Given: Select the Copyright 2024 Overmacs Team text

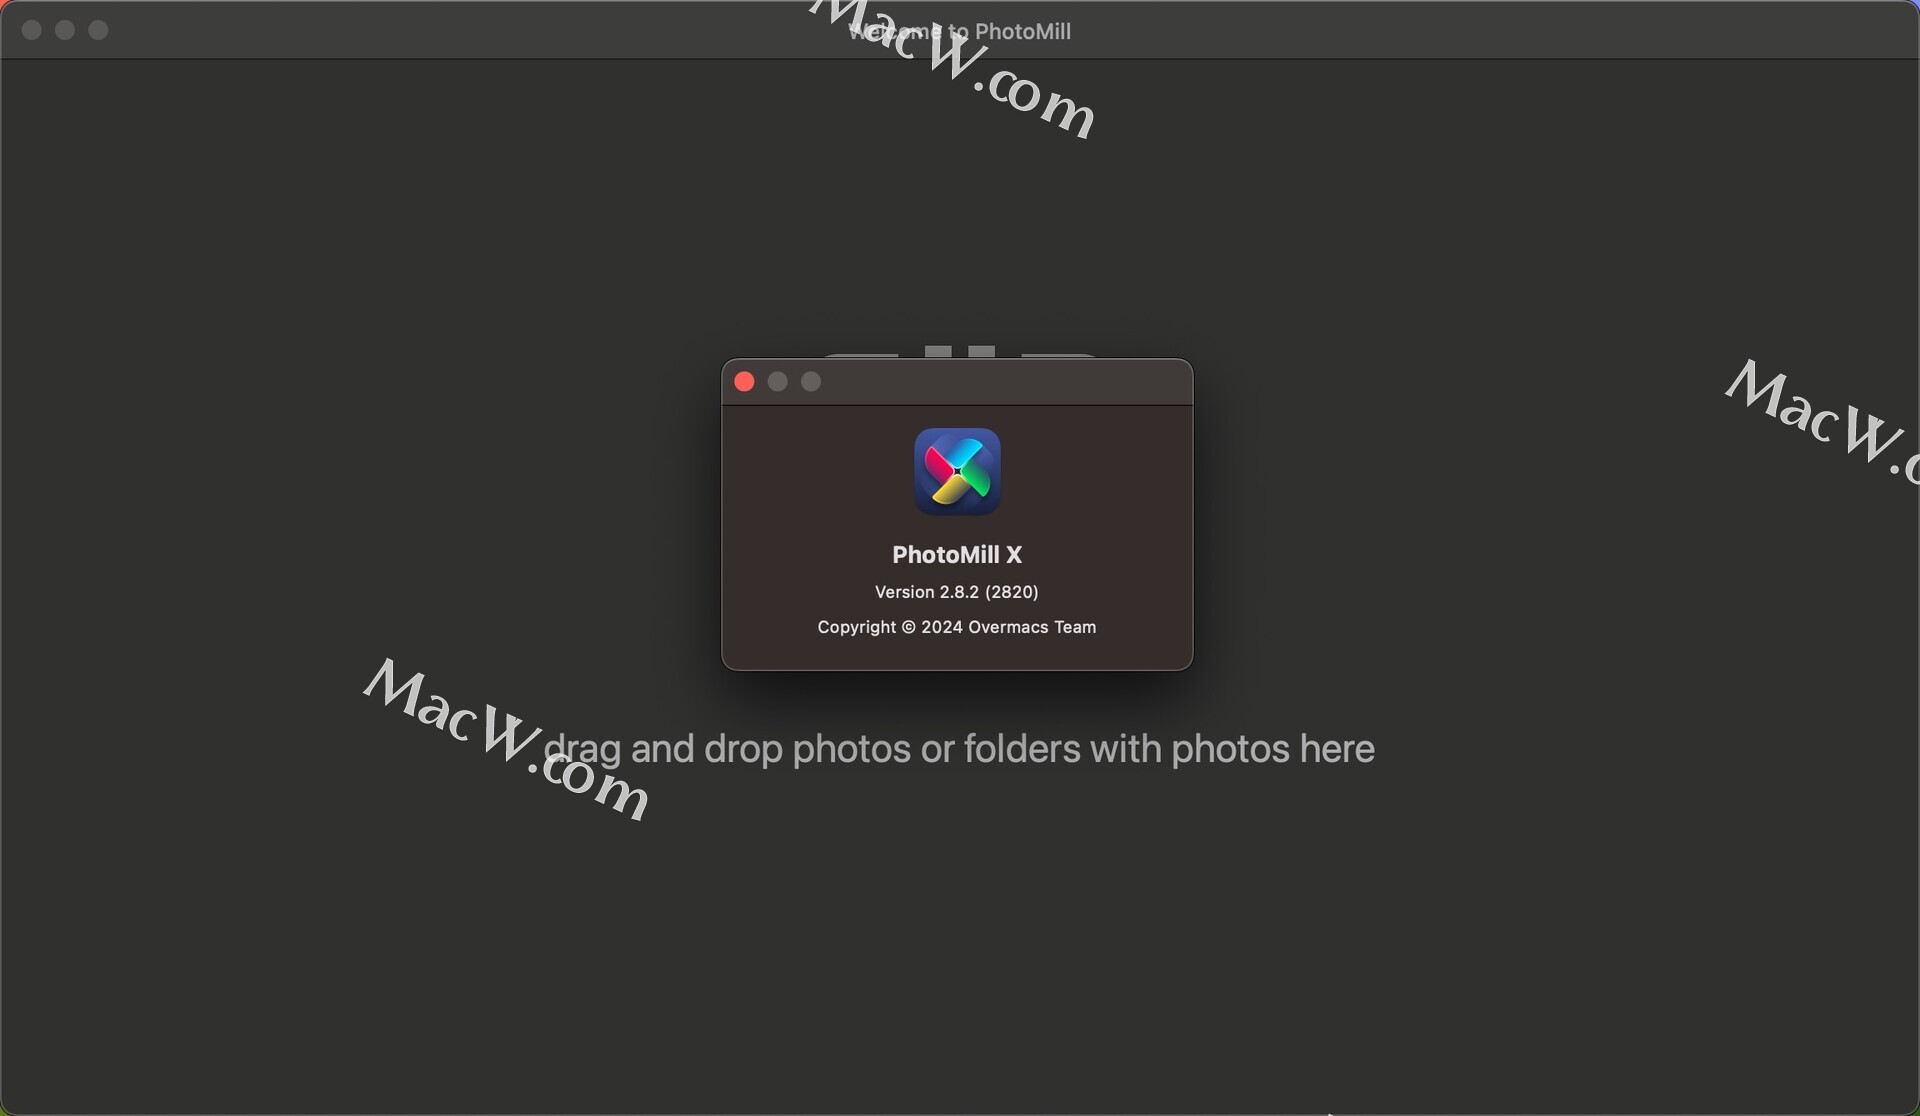Looking at the screenshot, I should pos(957,627).
